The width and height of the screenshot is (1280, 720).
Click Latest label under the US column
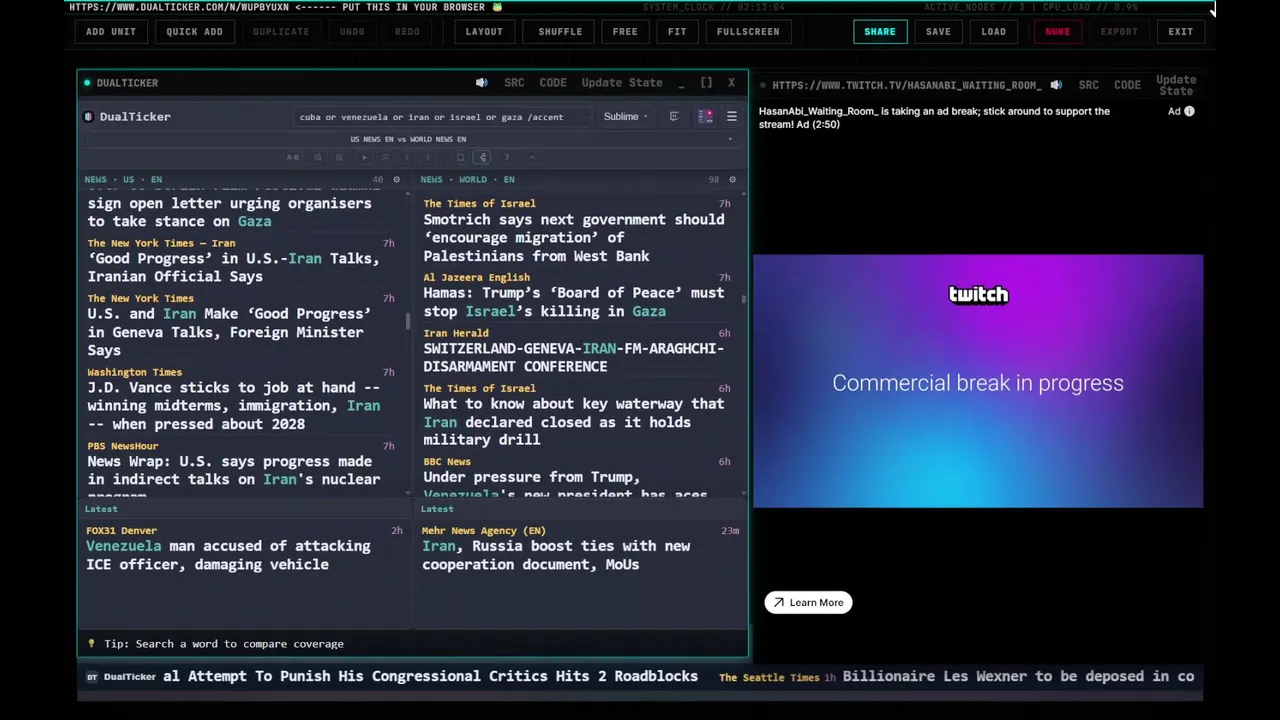101,509
